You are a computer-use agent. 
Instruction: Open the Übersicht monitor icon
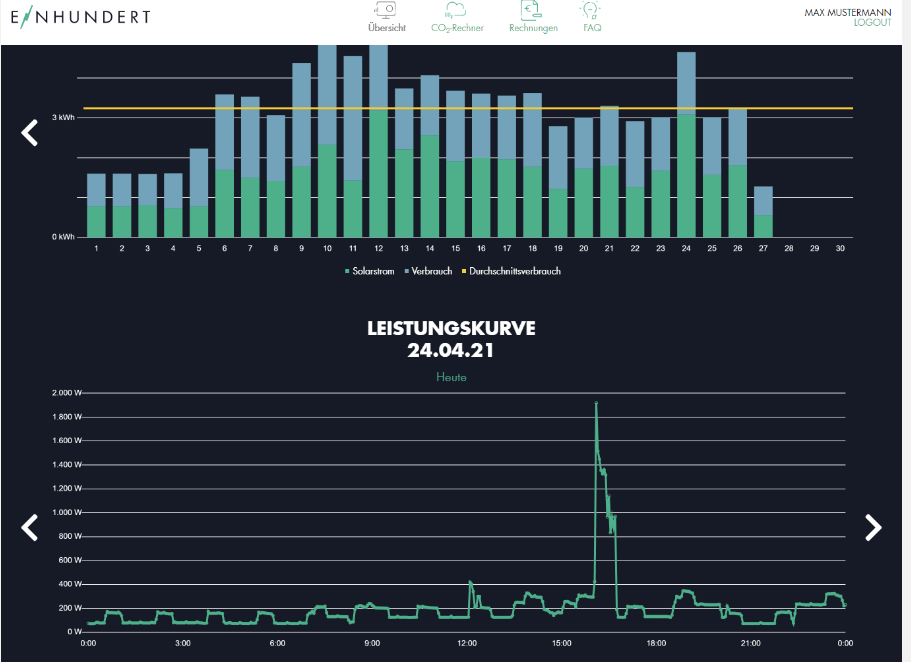click(x=386, y=9)
